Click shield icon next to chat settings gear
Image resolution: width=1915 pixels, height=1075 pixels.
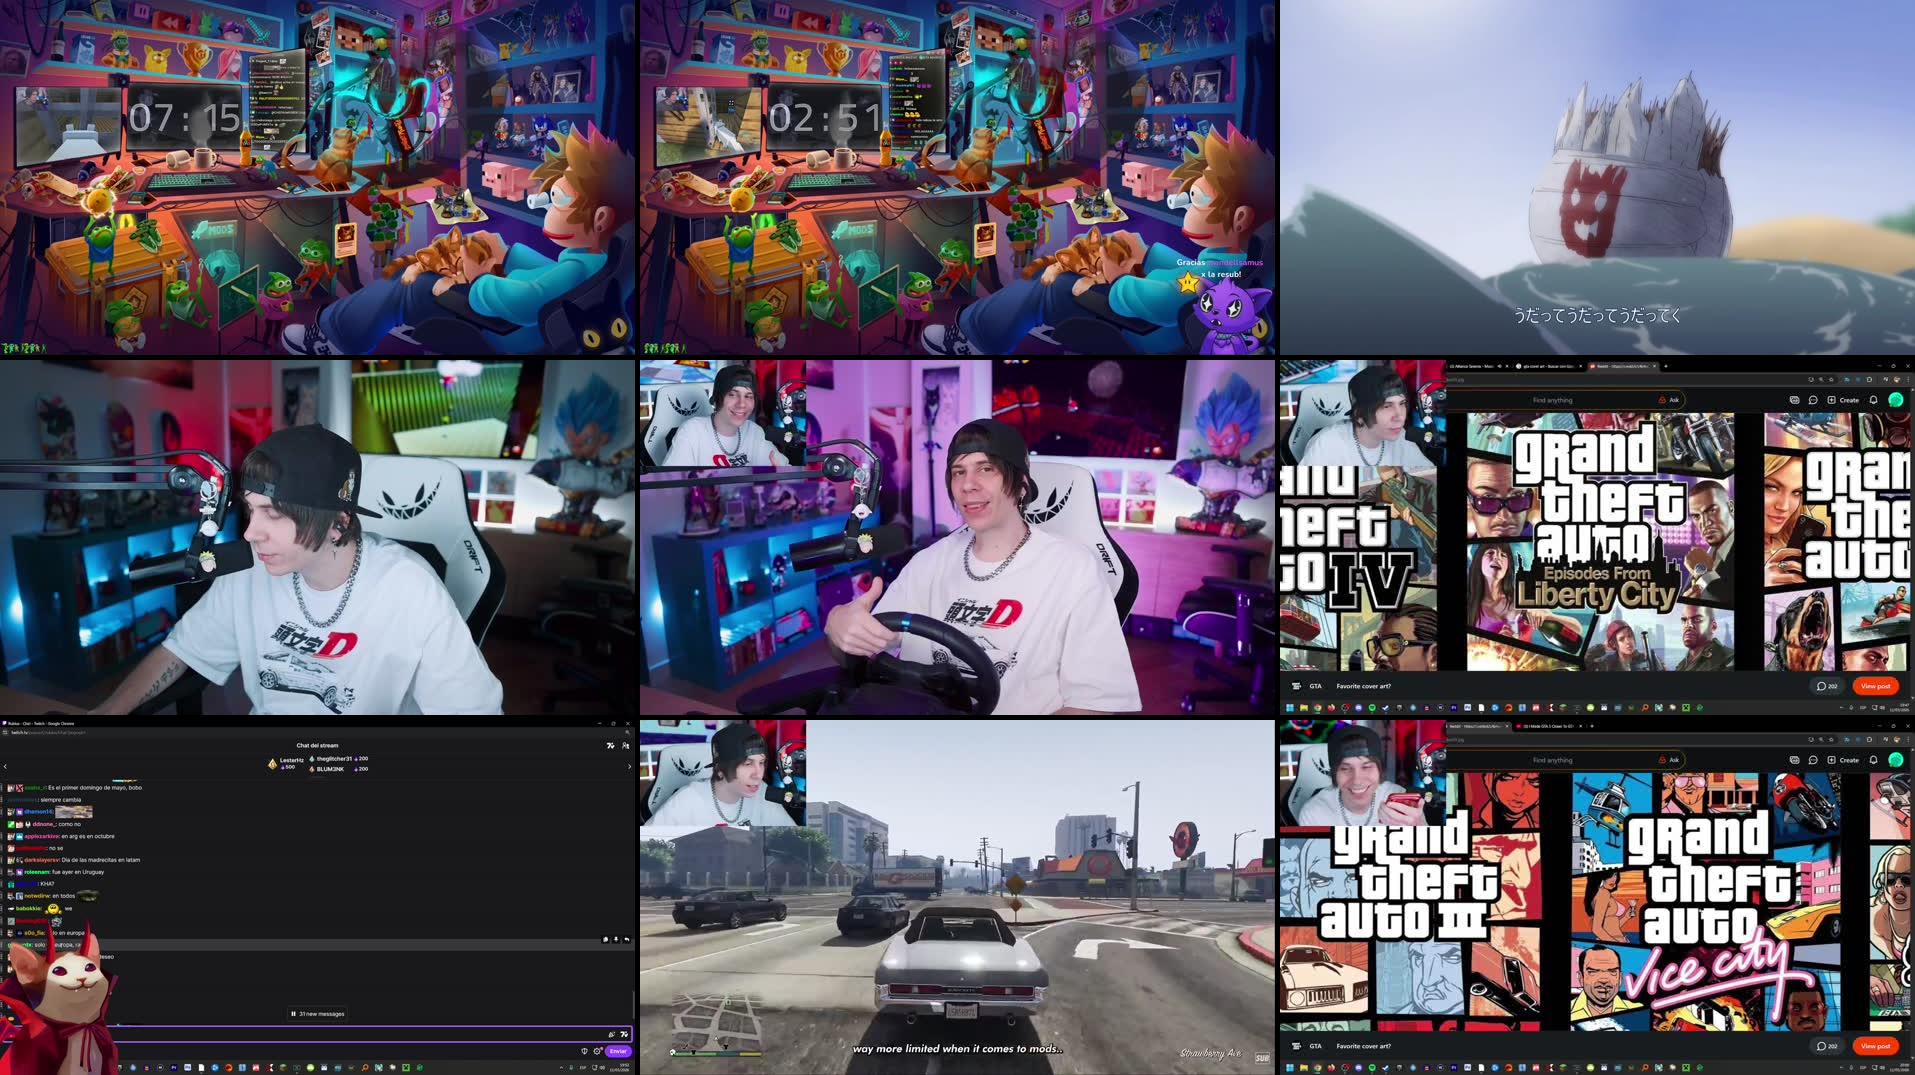[x=585, y=1051]
